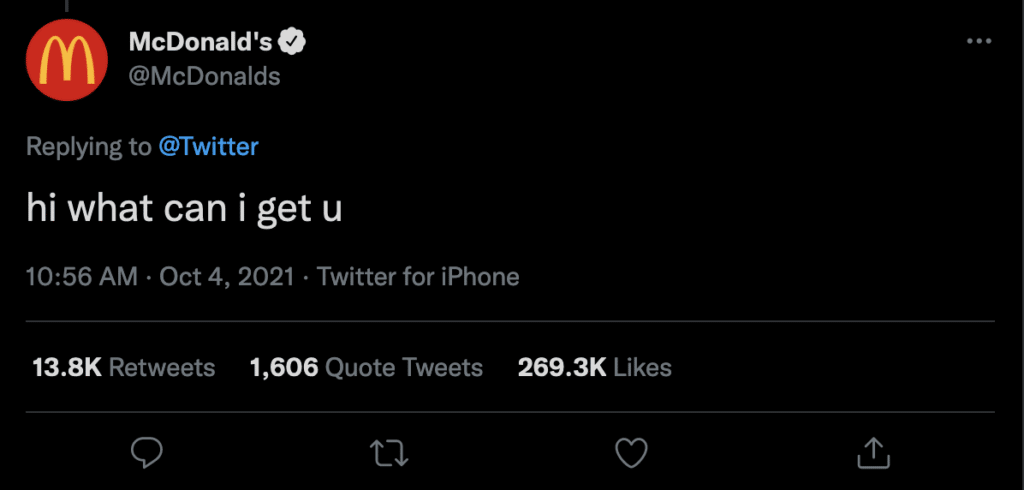Click the reply speech bubble icon
This screenshot has height=490, width=1024.
pyautogui.click(x=147, y=453)
